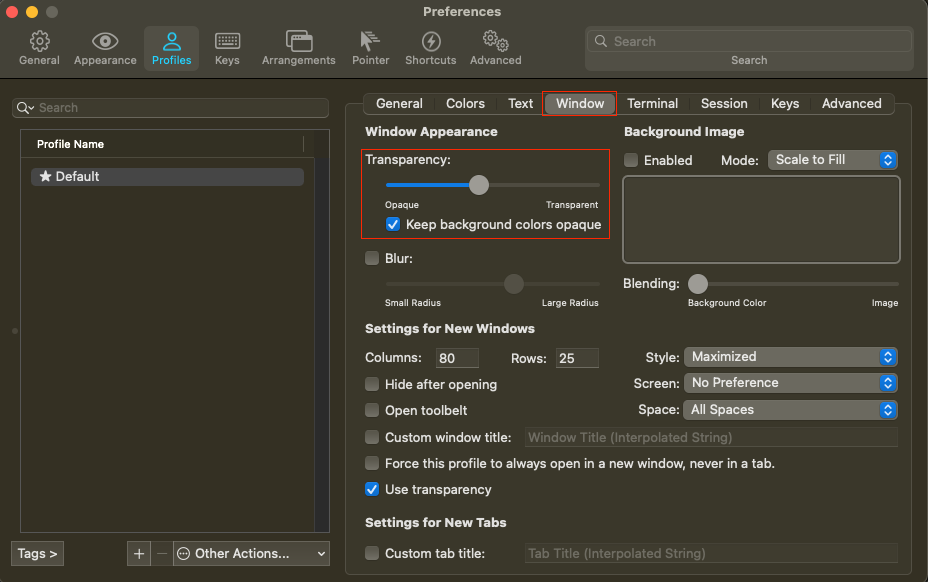This screenshot has height=582, width=928.
Task: Check Force this profile new window option
Action: click(x=372, y=463)
